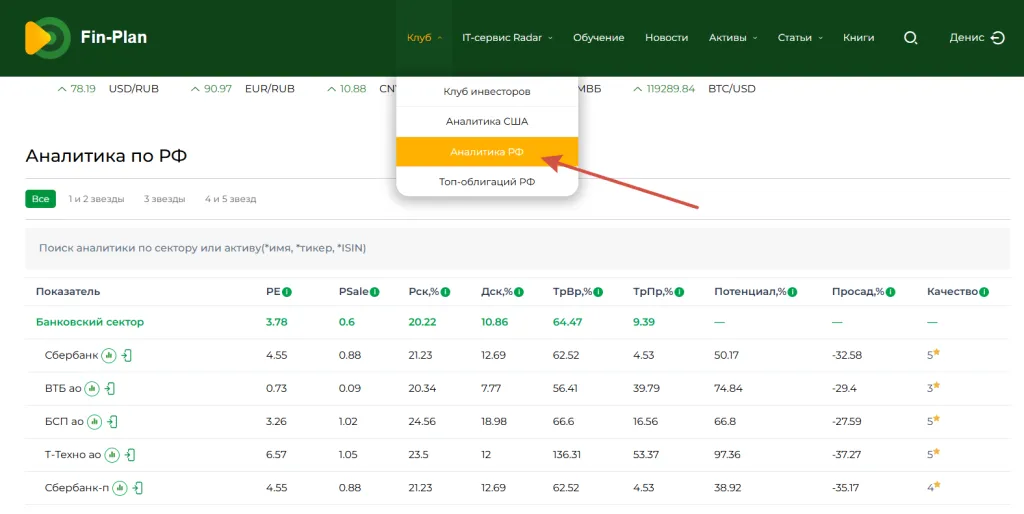Select 'Аналитика РФ' from the Клуб menu
Screen dimensions: 1024x514
[487, 152]
